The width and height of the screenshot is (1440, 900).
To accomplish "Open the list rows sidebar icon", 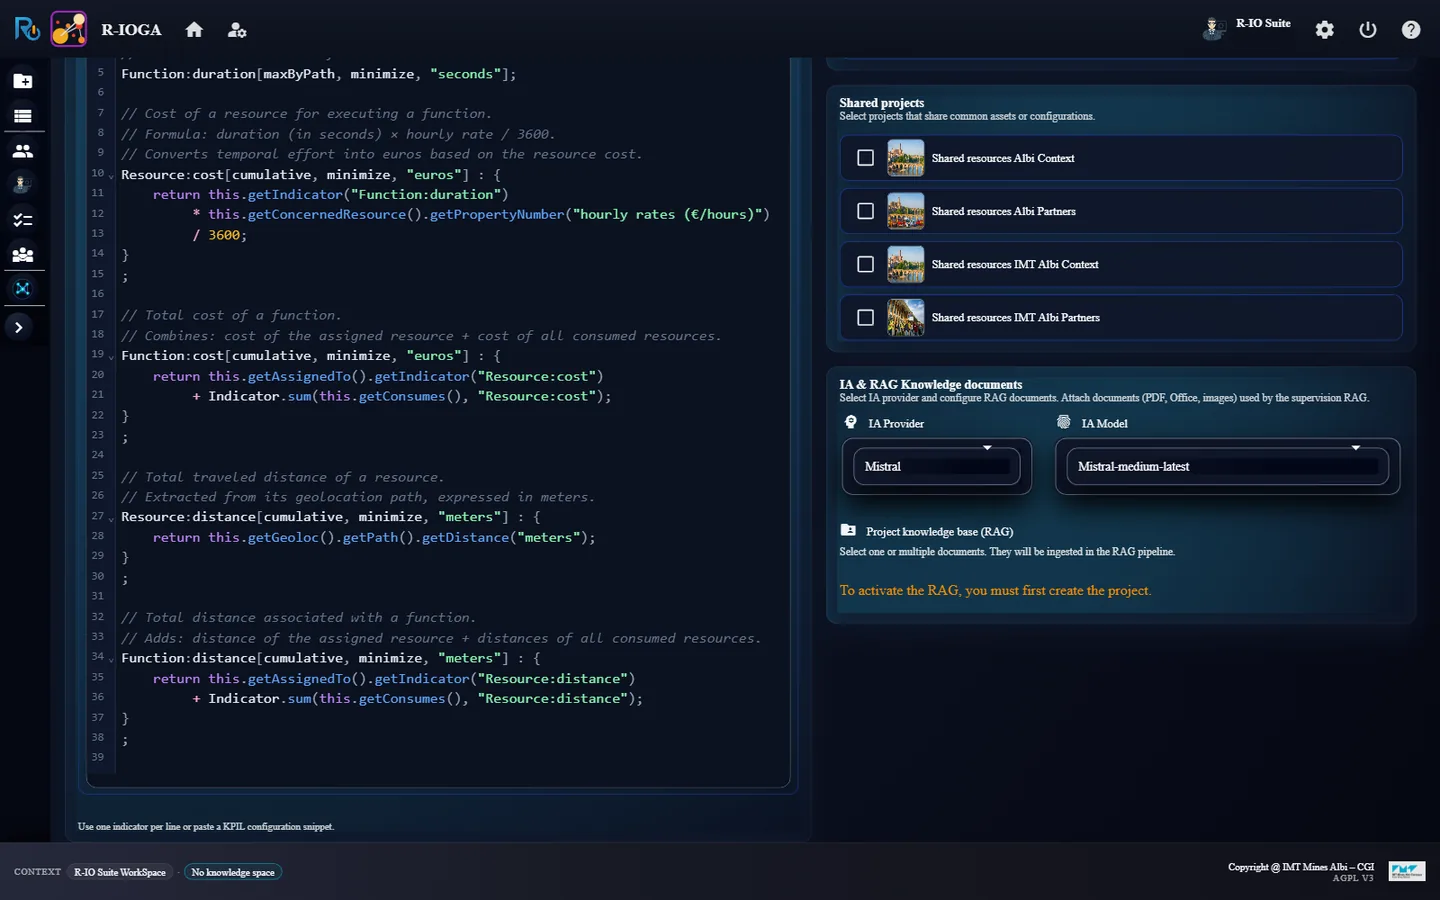I will [22, 116].
